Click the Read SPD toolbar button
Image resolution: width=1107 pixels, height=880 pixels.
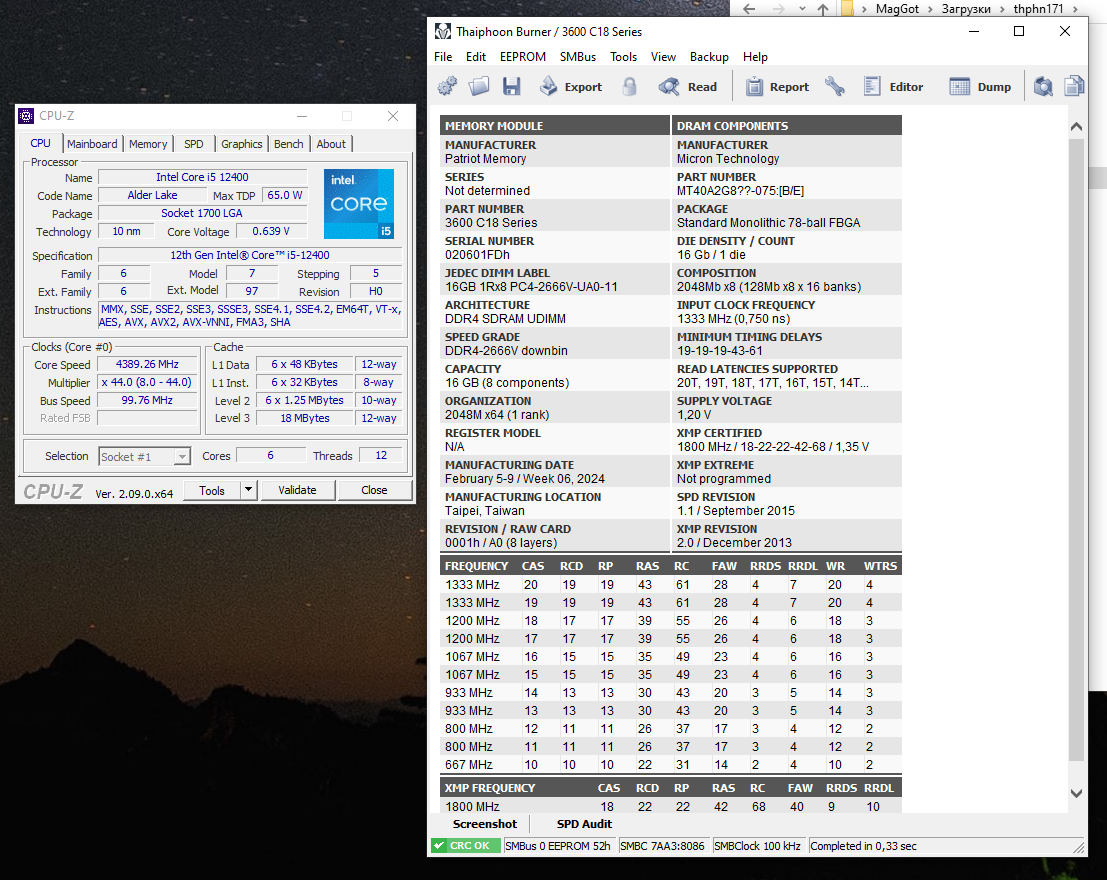687,86
